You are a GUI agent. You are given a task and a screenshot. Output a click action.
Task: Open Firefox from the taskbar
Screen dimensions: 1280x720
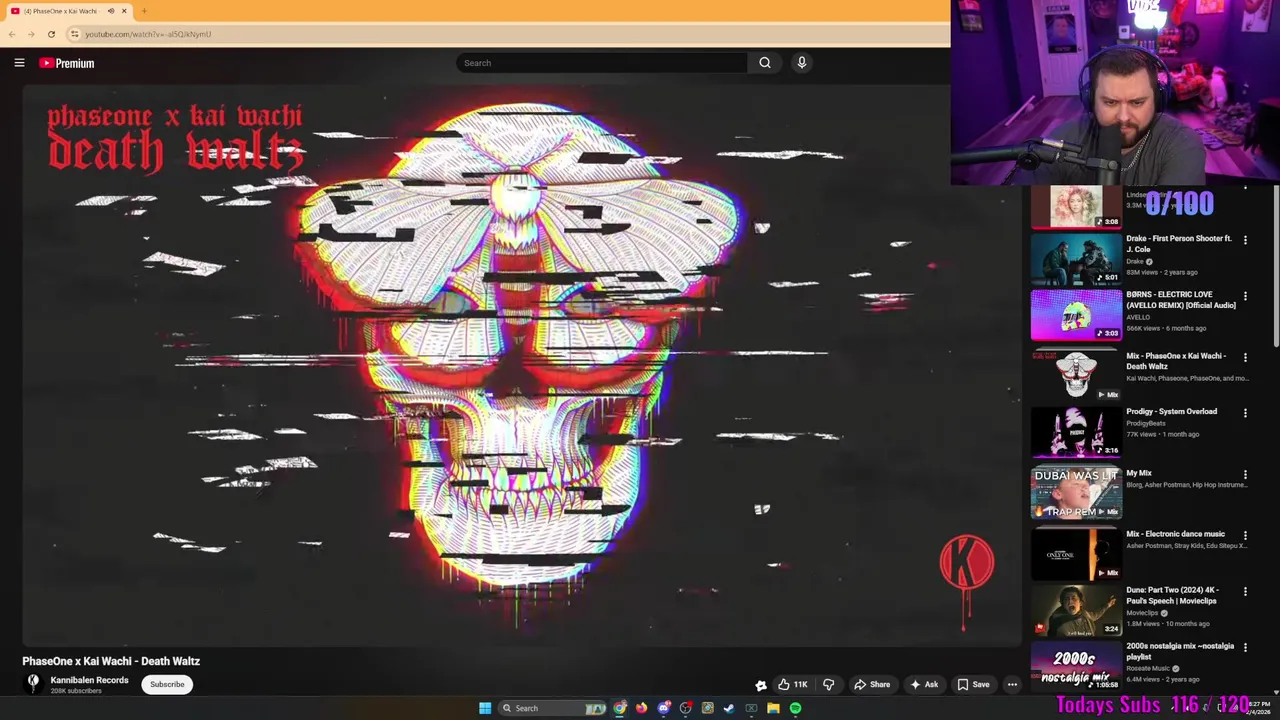(642, 708)
